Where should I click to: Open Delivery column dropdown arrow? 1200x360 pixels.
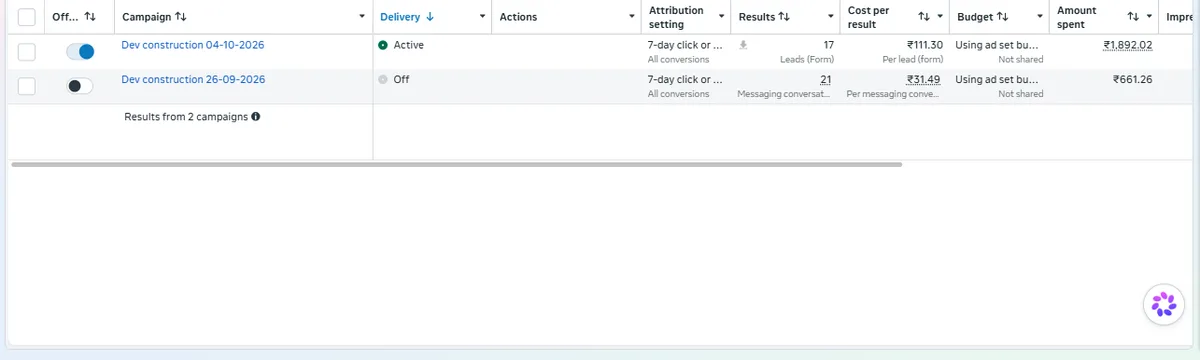483,17
